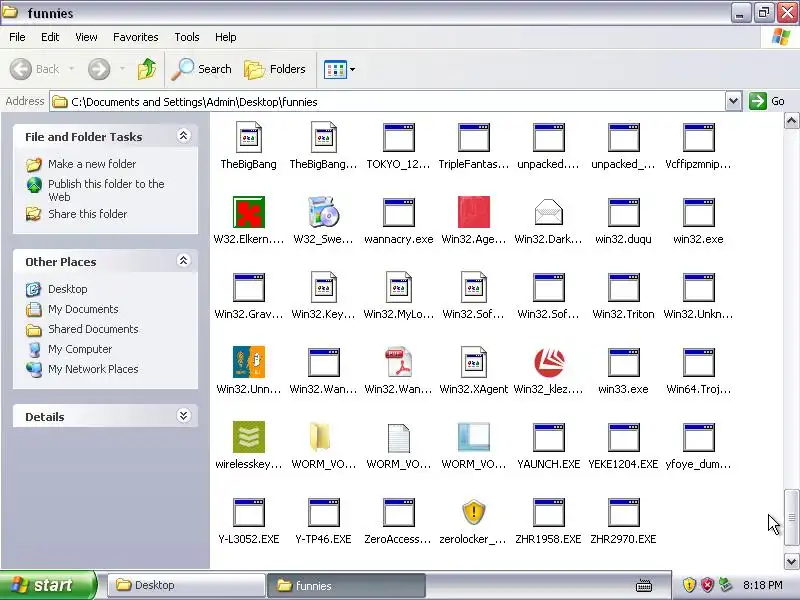Screen dimensions: 800x600
Task: Select the Y-L3052.EXE file icon
Action: click(x=248, y=512)
